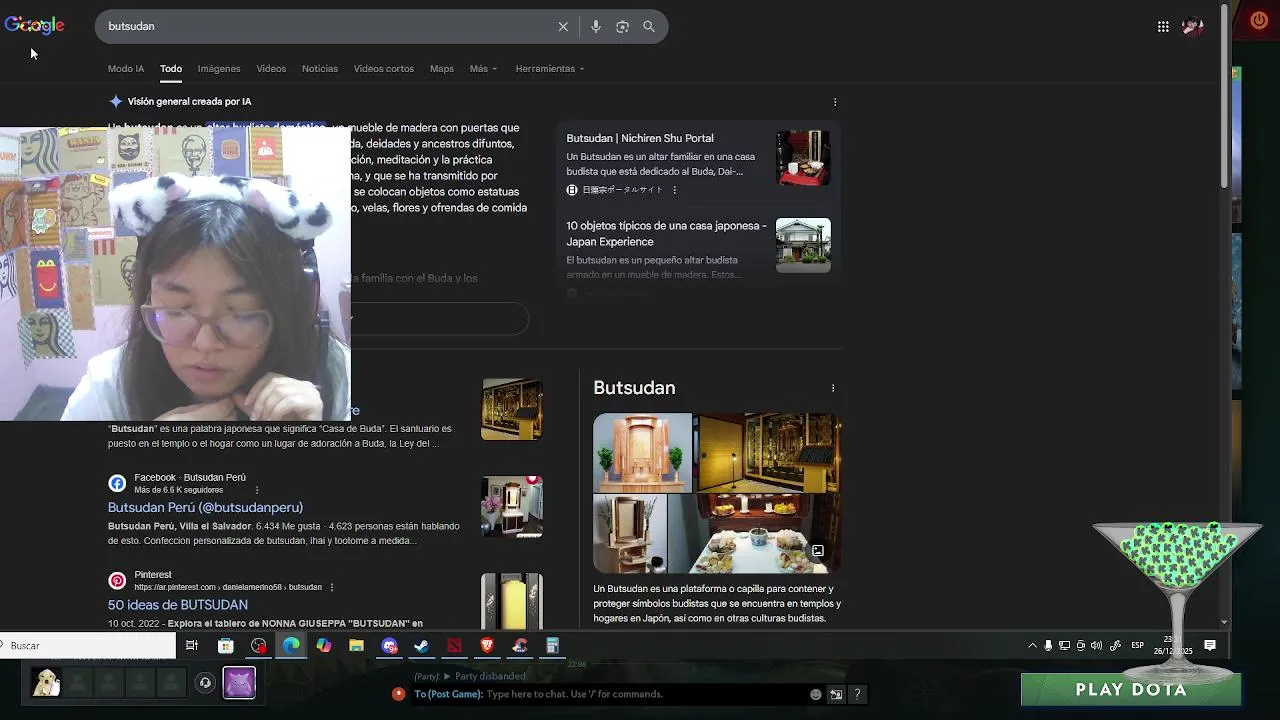The width and height of the screenshot is (1280, 720).
Task: Click the golden altar knowledge panel image
Action: click(769, 453)
